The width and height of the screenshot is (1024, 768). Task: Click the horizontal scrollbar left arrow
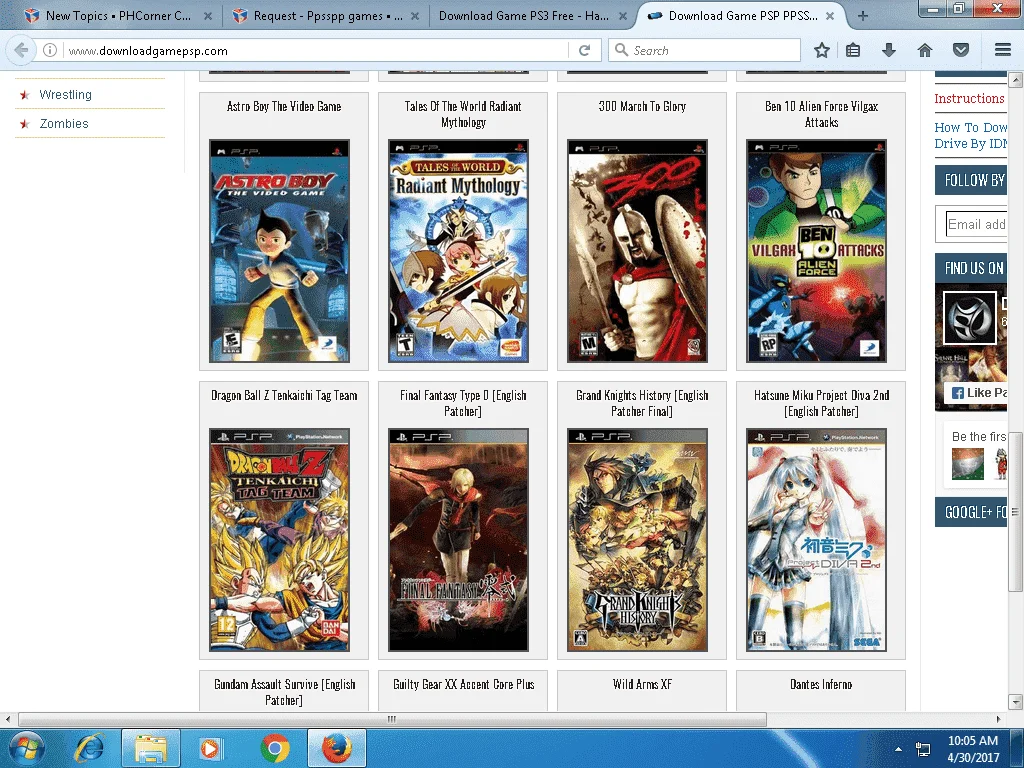(8, 719)
